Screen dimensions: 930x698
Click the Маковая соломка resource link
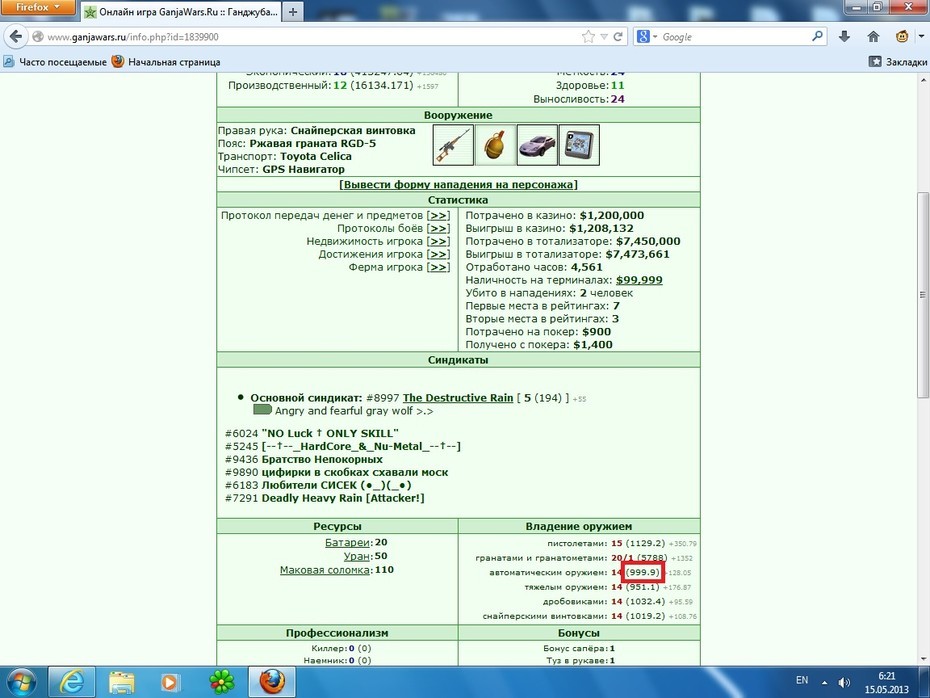[x=325, y=570]
